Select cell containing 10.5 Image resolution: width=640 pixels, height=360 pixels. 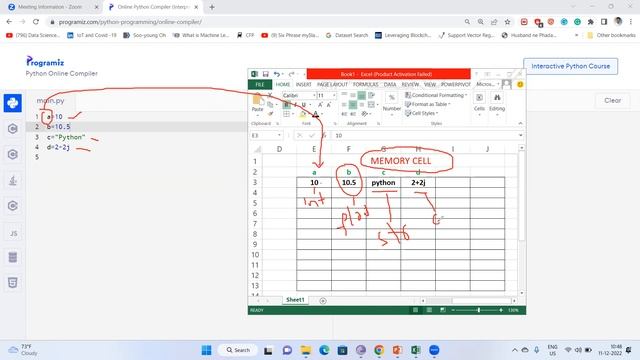(x=349, y=182)
